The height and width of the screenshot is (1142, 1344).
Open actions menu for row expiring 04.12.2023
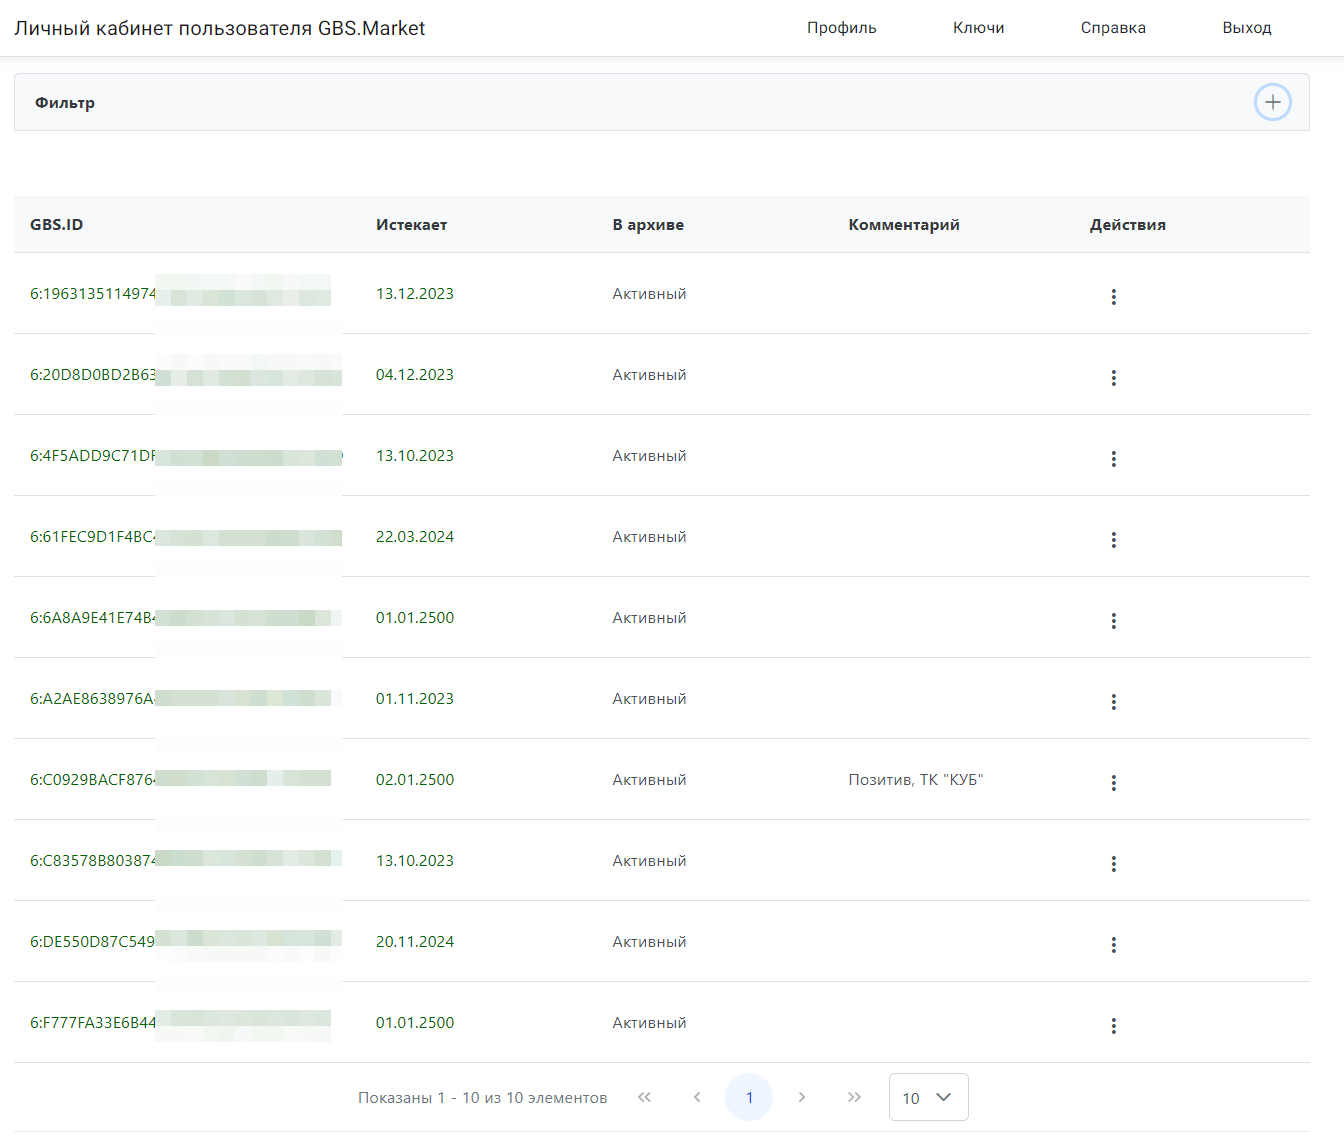(1113, 378)
